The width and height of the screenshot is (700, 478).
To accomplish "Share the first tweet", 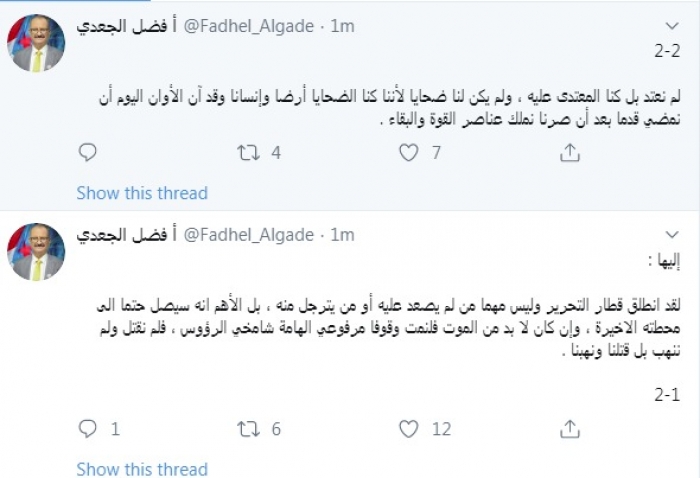I will pos(568,152).
